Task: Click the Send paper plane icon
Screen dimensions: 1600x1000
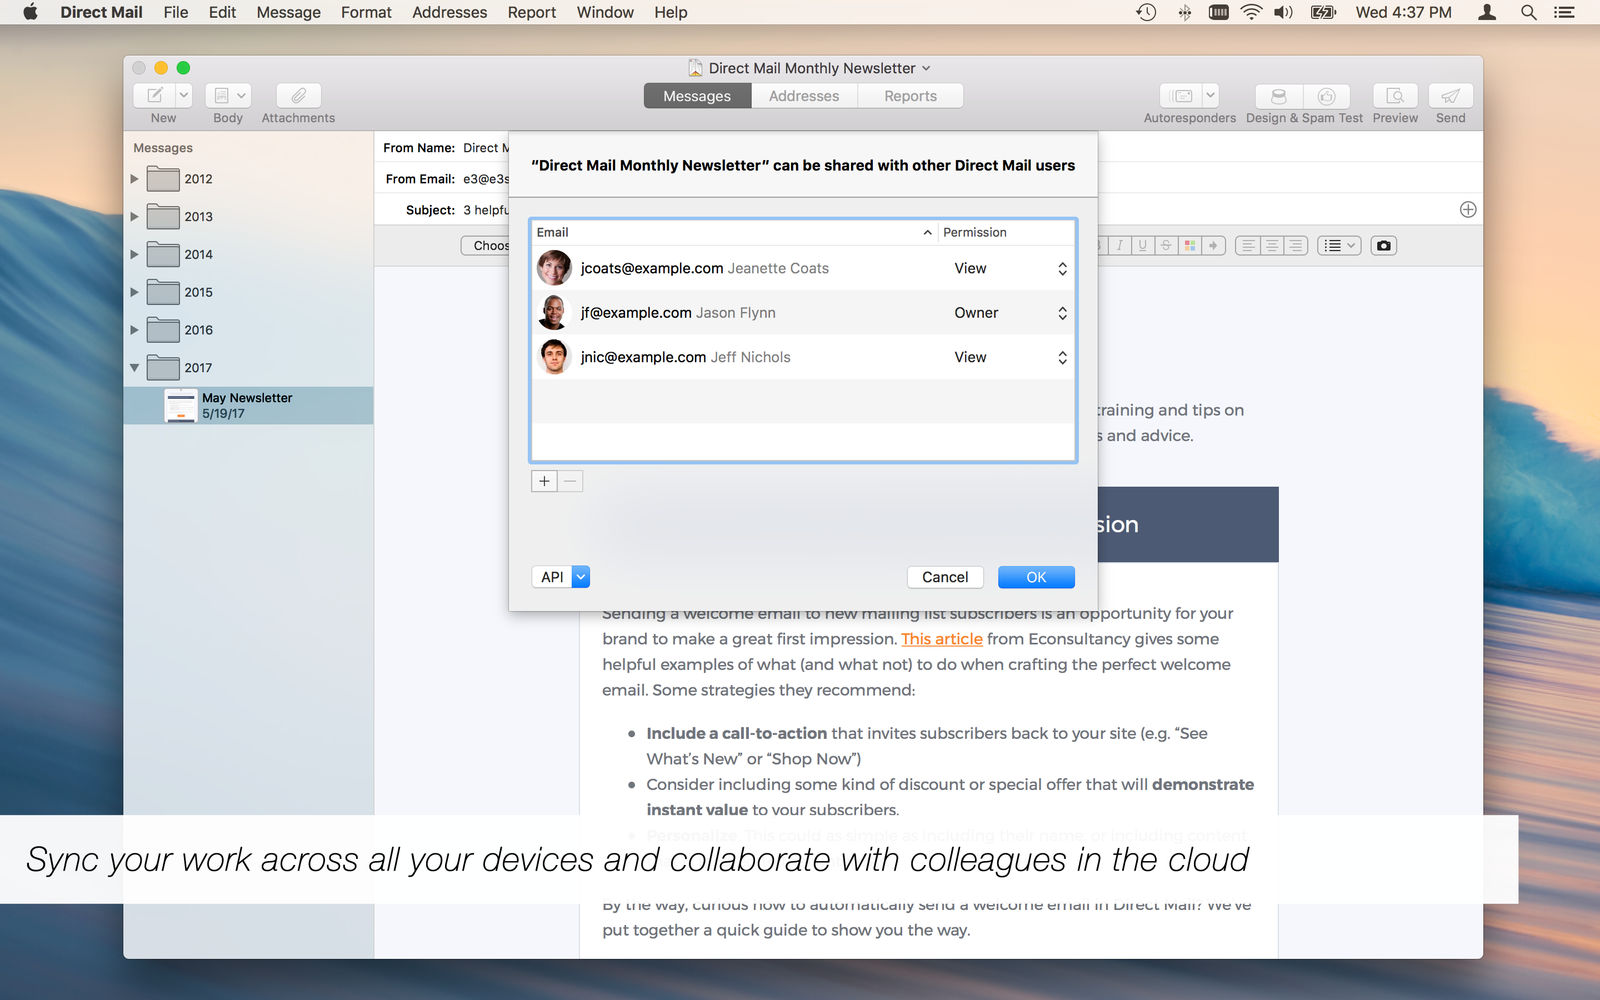Action: [1450, 95]
